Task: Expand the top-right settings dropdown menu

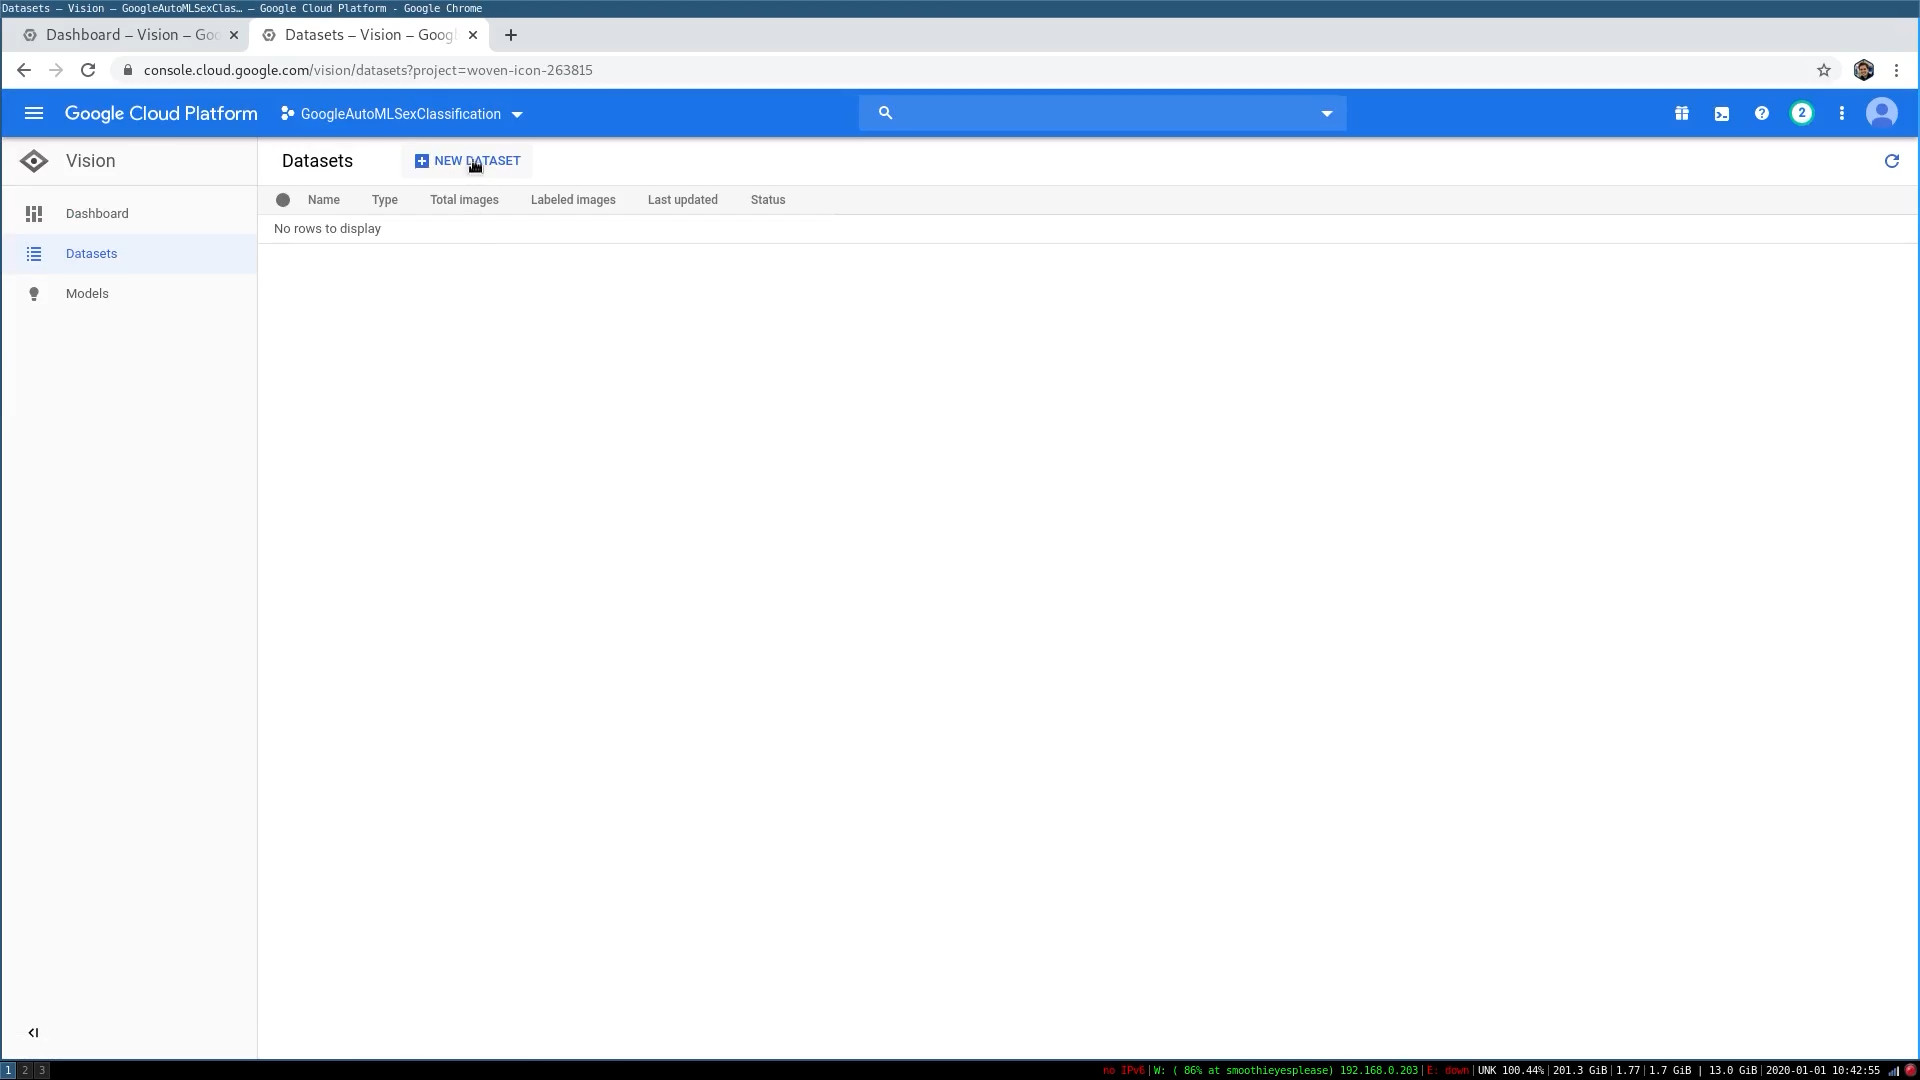Action: pyautogui.click(x=1841, y=112)
